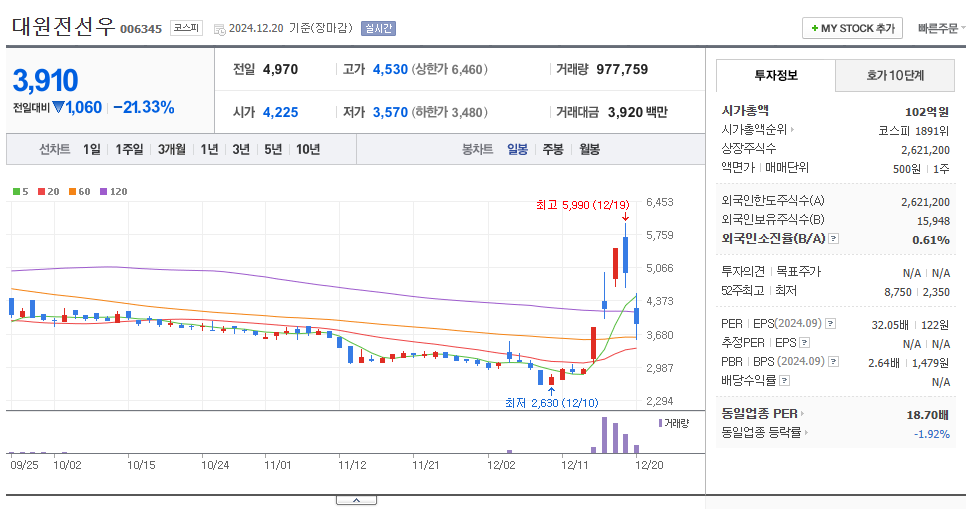966x509 pixels.
Task: Click the orange 60-day moving average swatch
Action: 72,192
